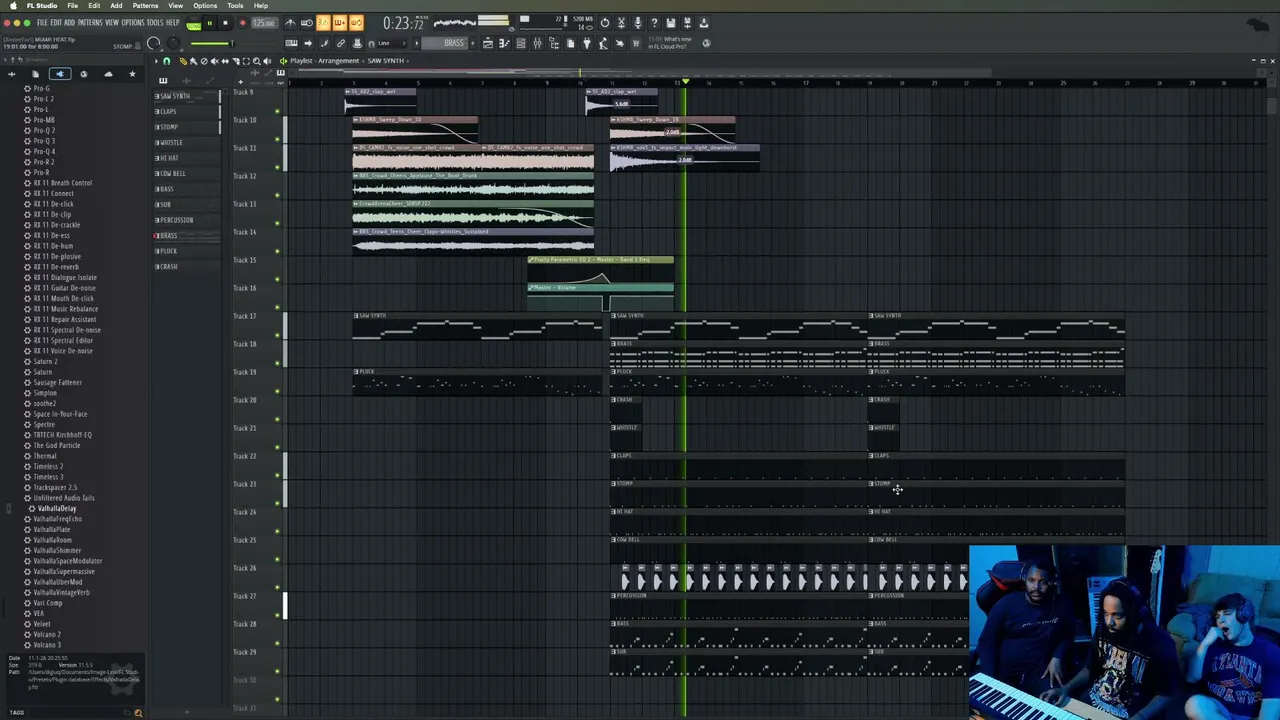
Task: Open the Channel rack view icon
Action: [521, 43]
